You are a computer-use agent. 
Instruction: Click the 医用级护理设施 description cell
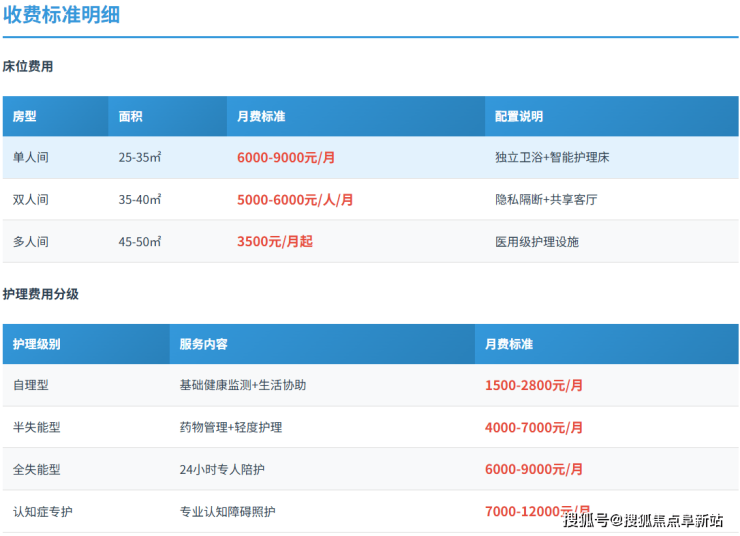(x=537, y=242)
